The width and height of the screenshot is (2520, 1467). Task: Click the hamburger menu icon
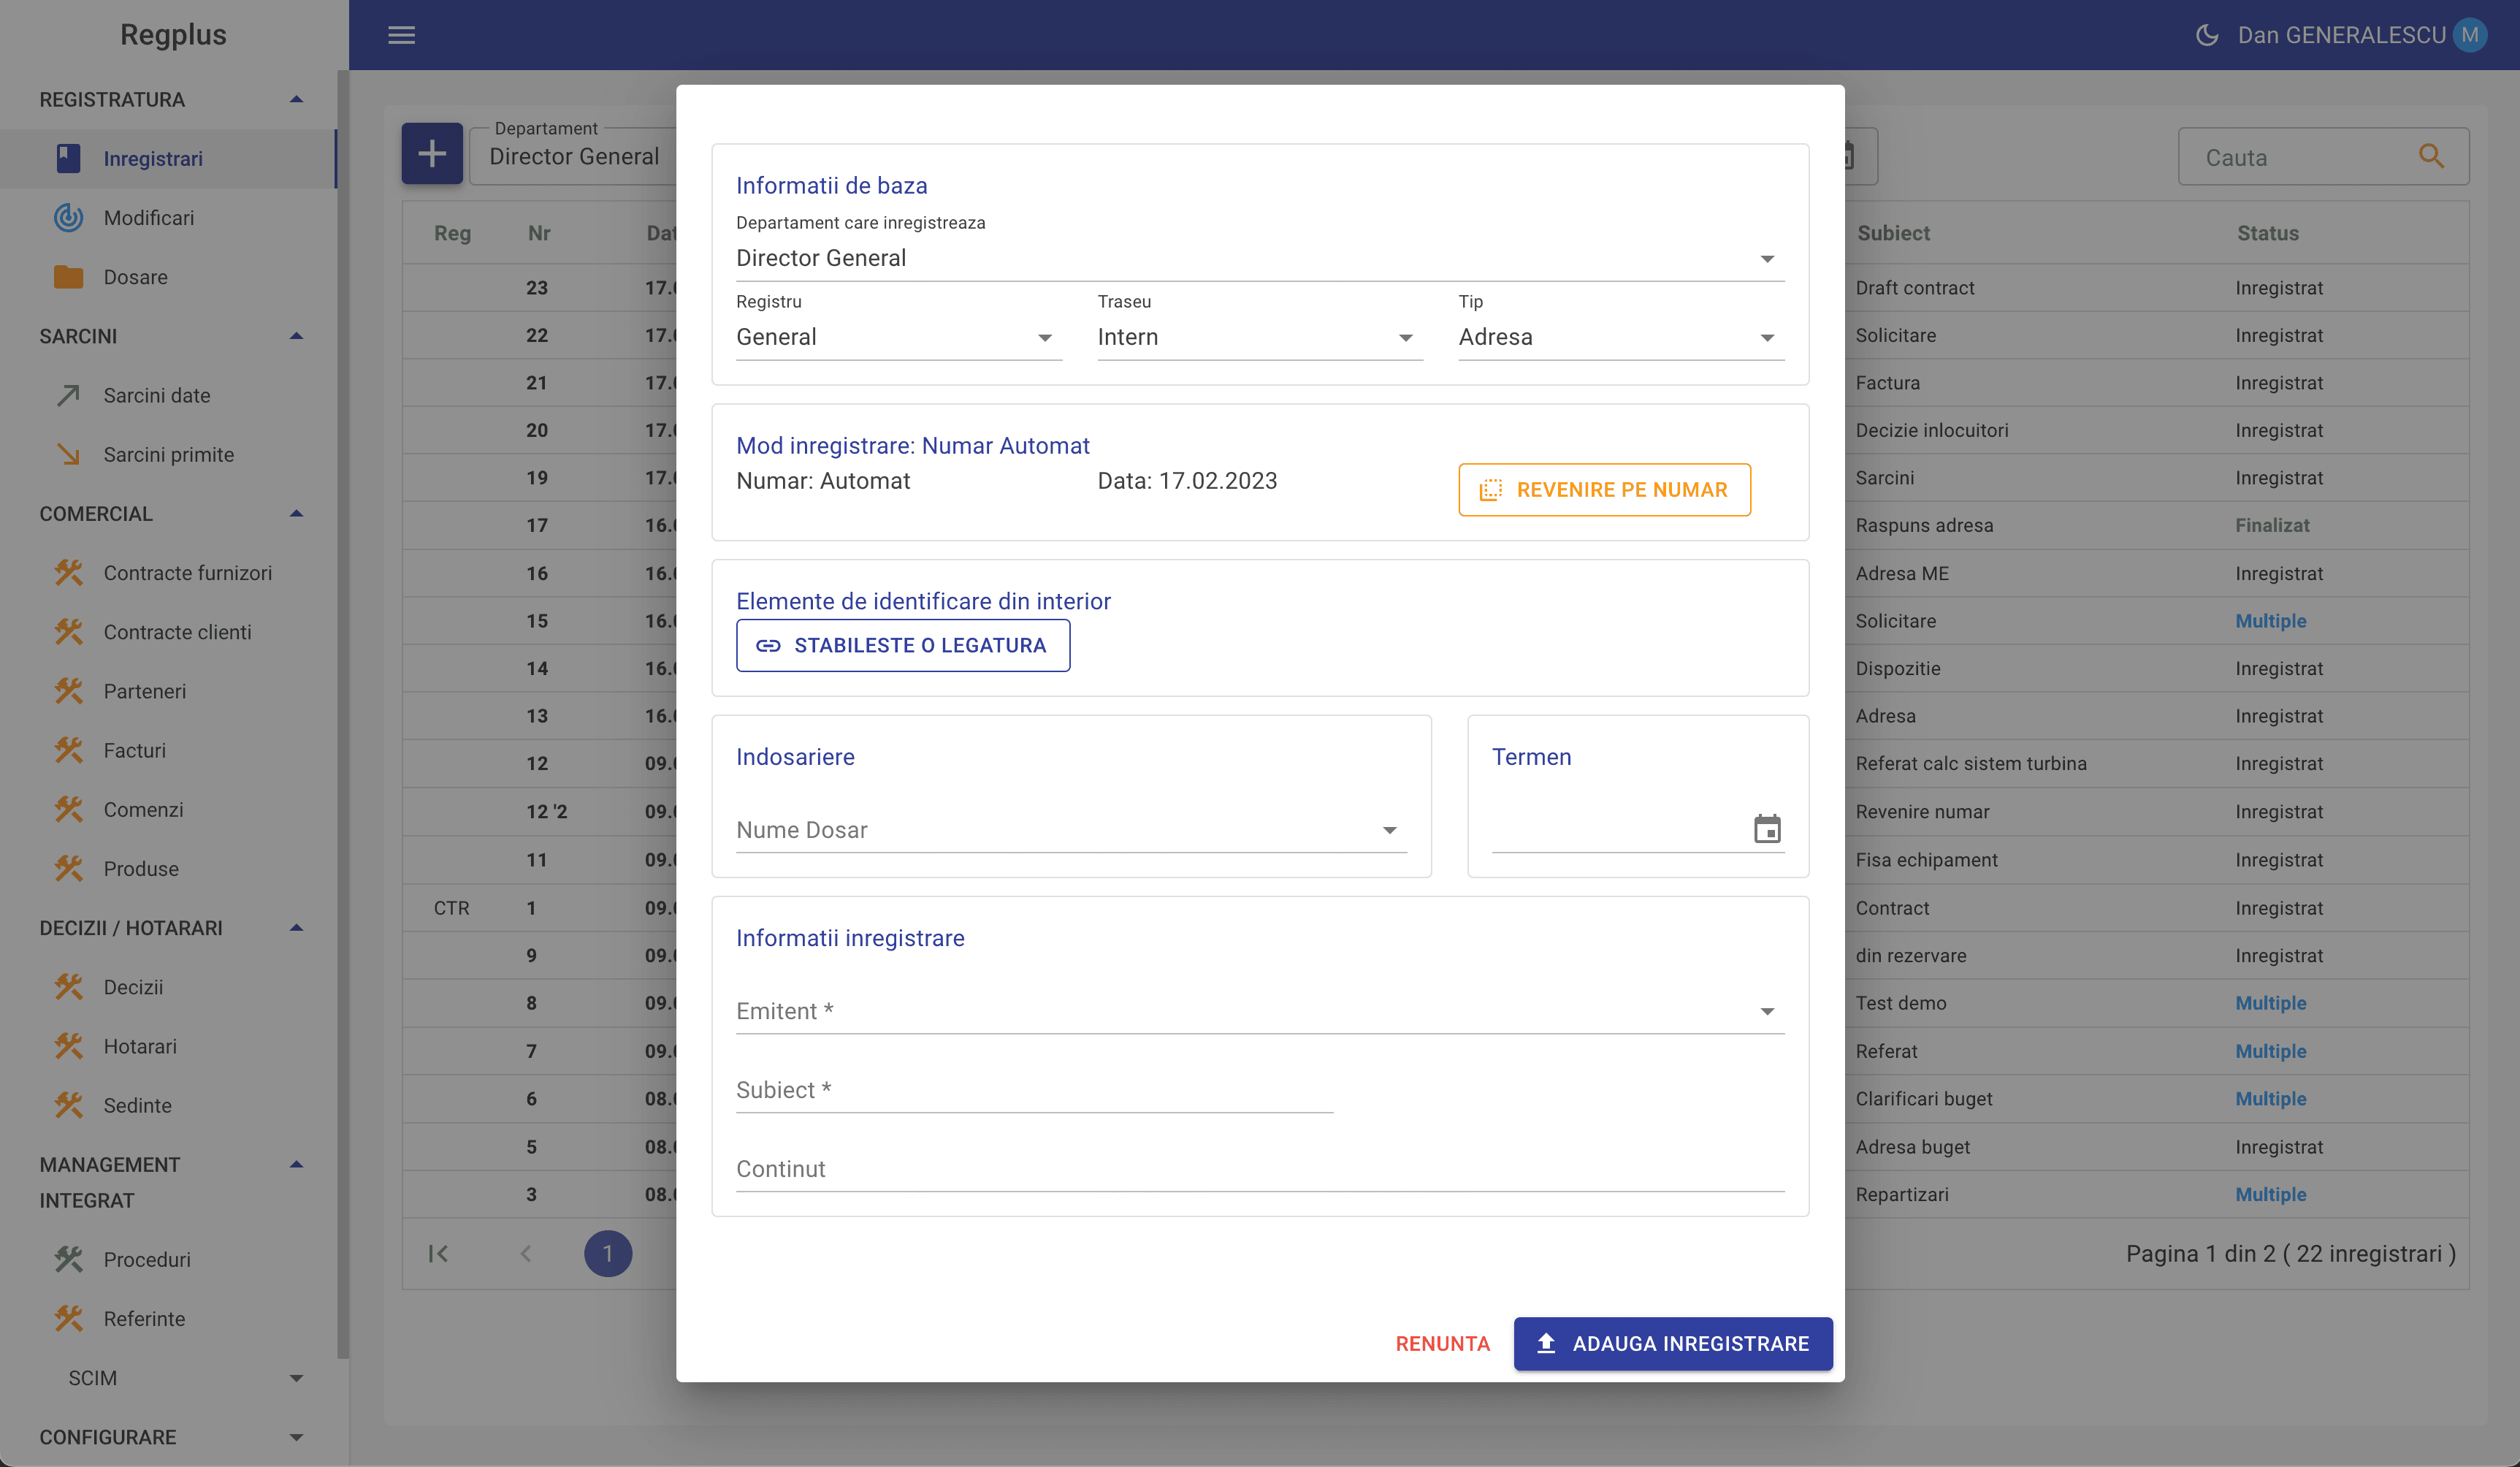pos(401,35)
